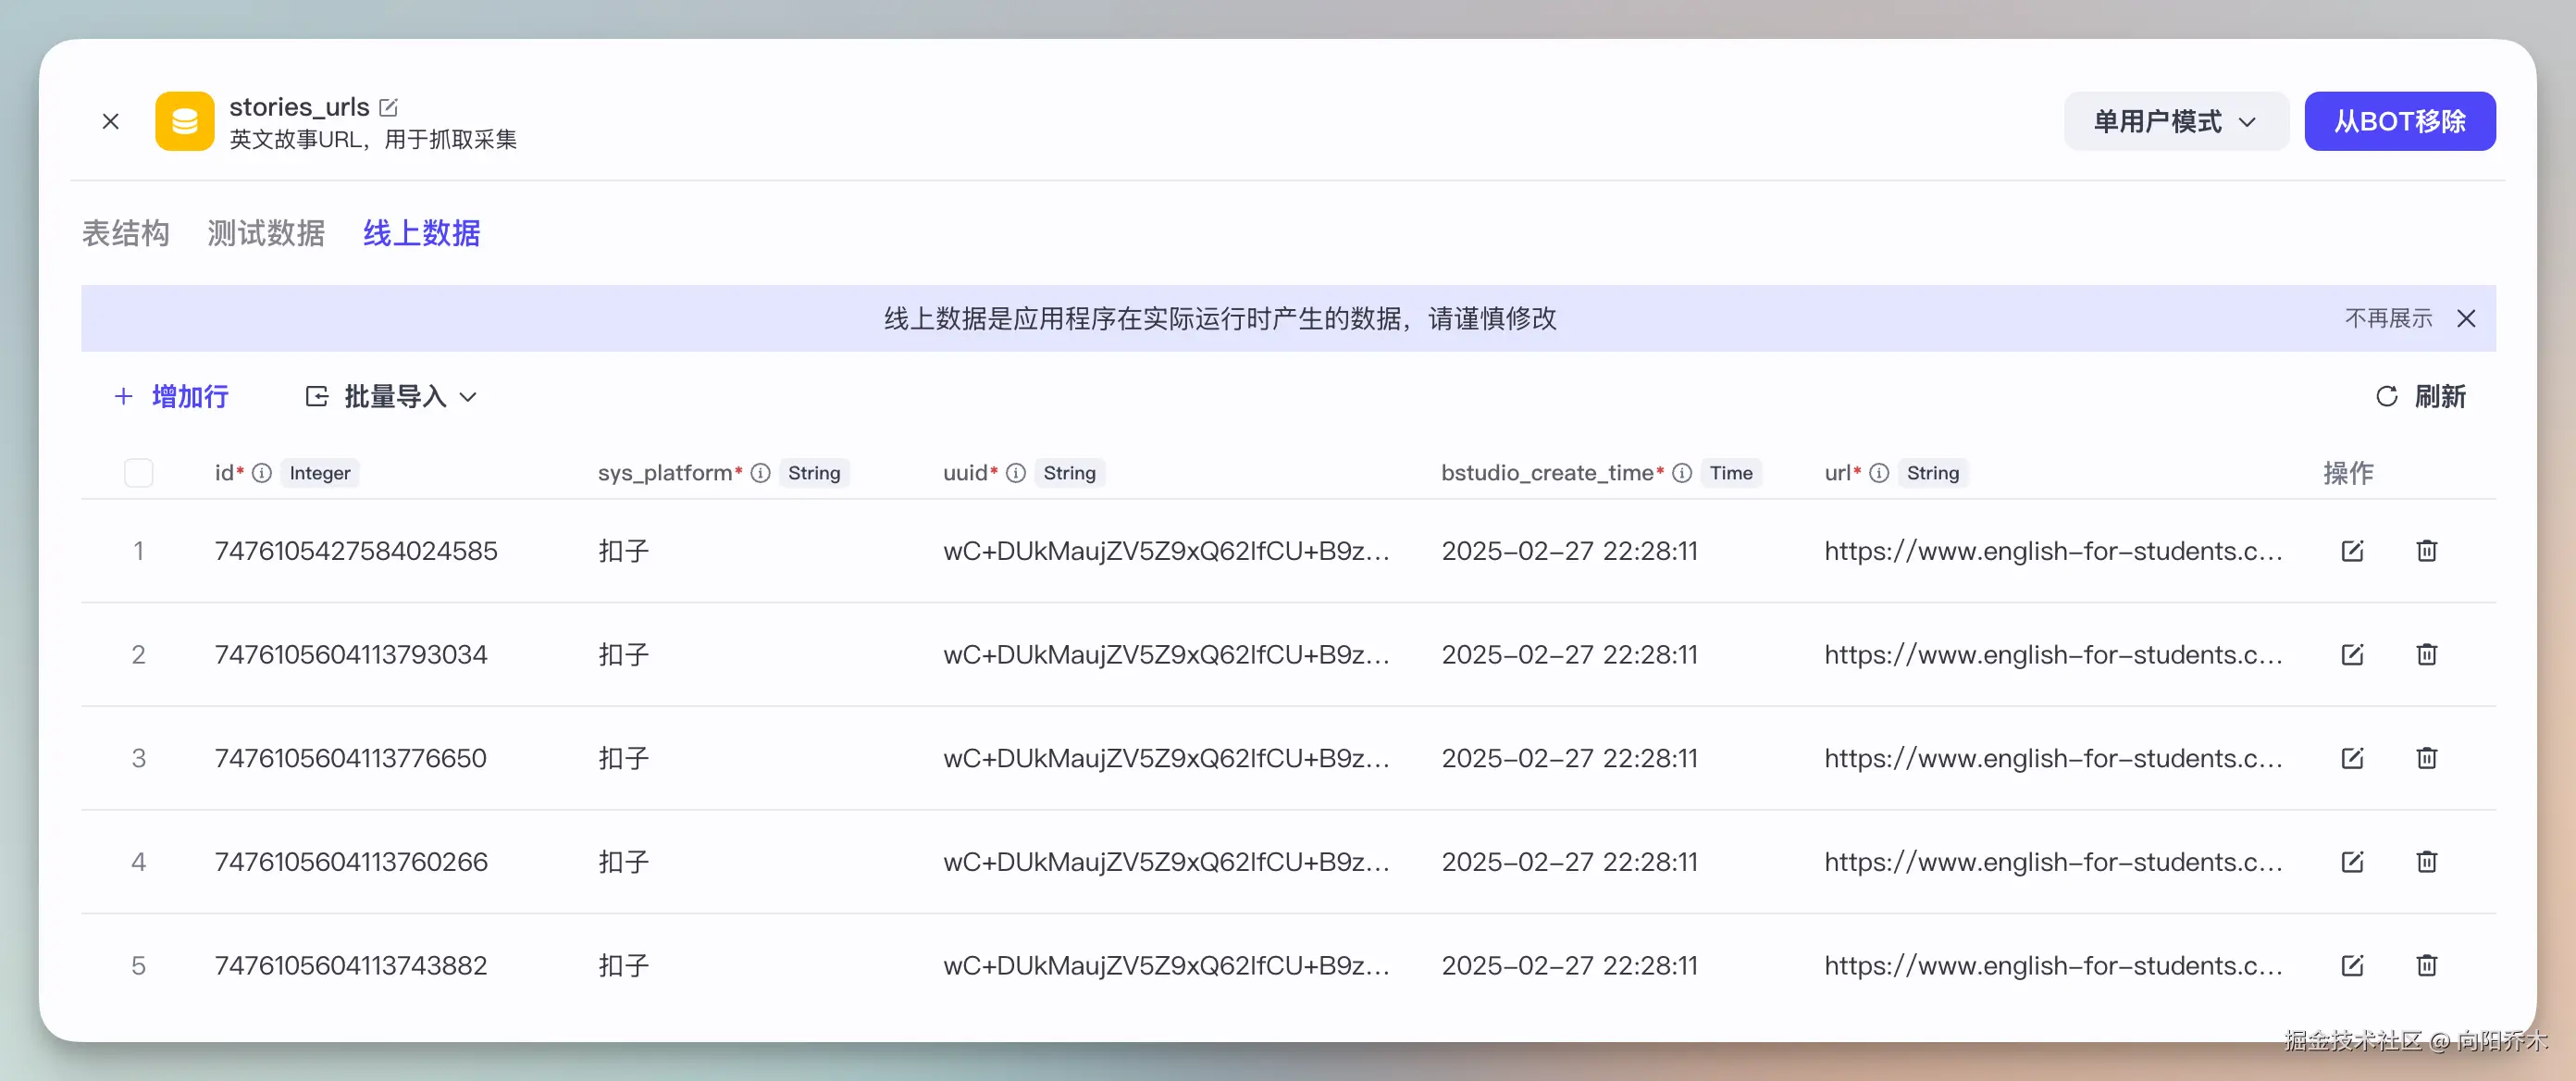Click 不再展示 in the notice banner
Viewport: 2576px width, 1081px height.
2388,319
